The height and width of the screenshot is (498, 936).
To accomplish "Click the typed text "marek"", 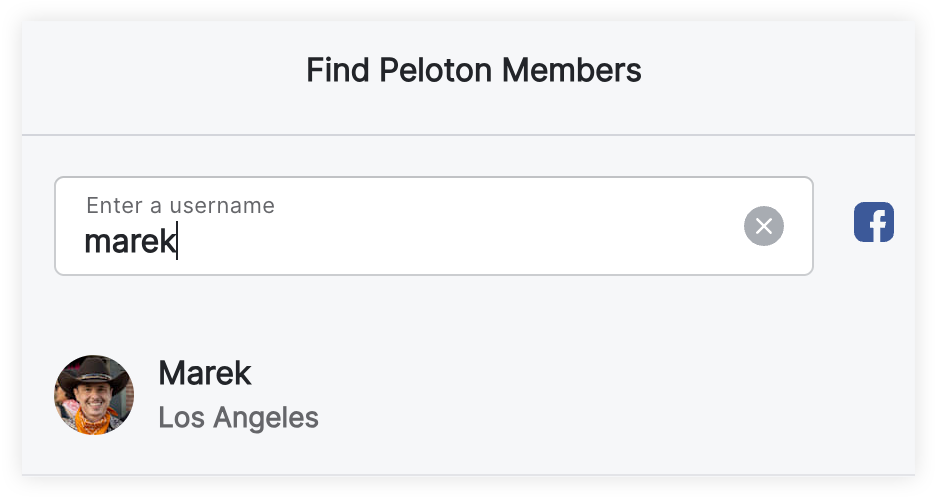I will [x=130, y=241].
